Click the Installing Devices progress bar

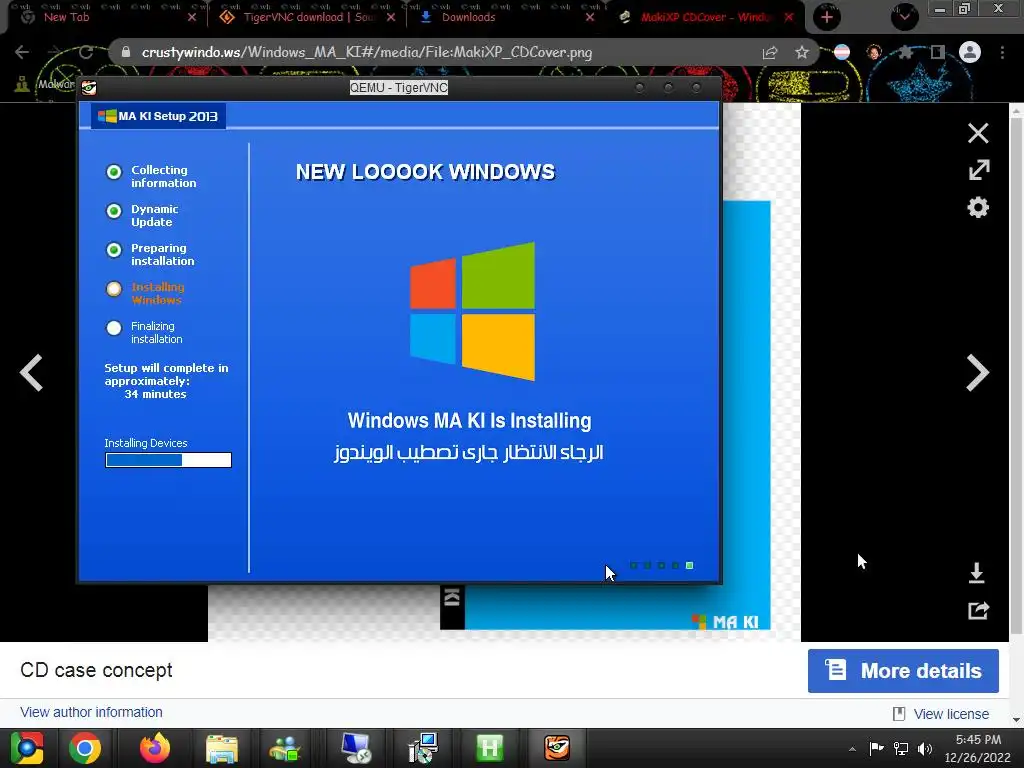pos(168,460)
